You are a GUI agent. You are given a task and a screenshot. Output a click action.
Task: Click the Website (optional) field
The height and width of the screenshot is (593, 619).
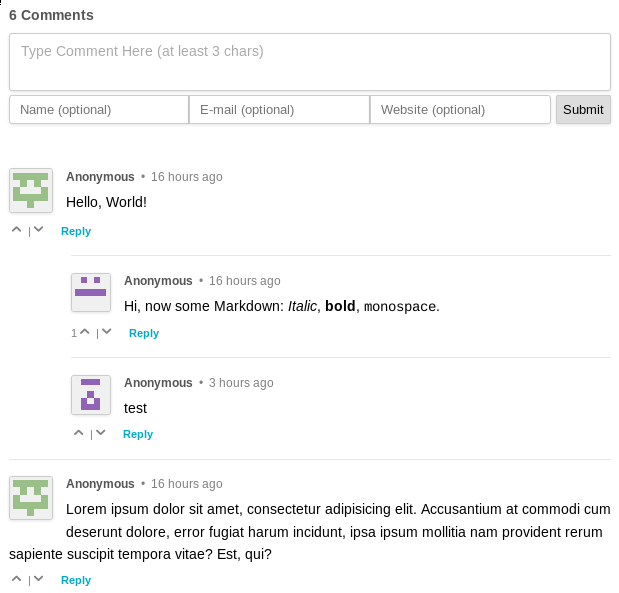[x=460, y=109]
